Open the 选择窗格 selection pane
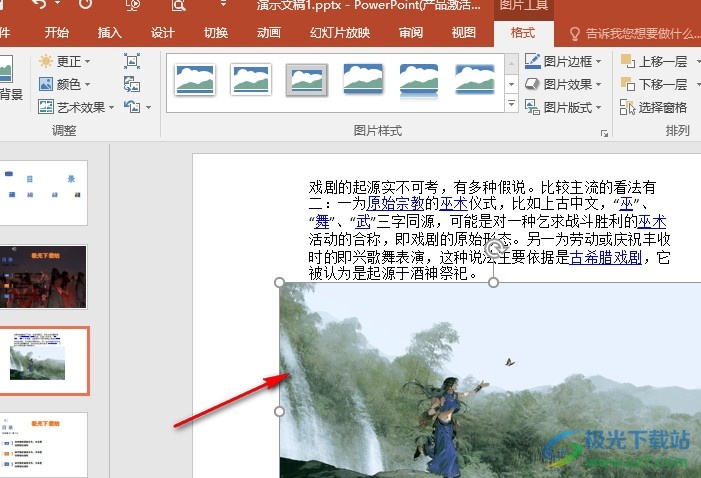 tap(653, 107)
